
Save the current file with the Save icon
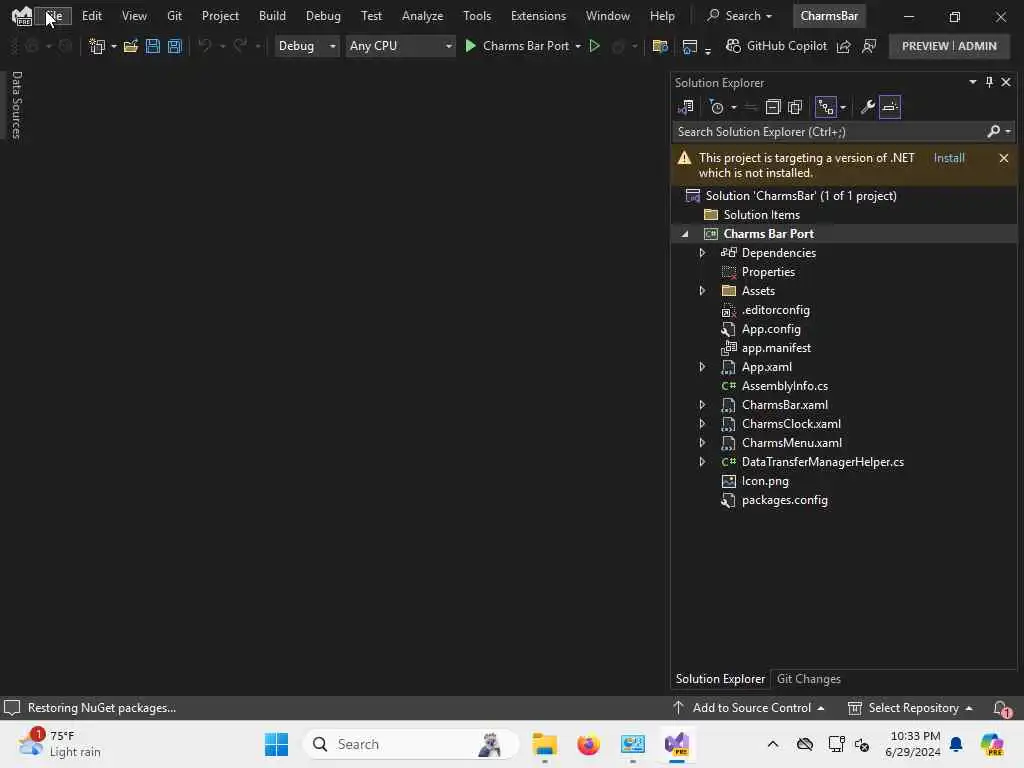pyautogui.click(x=153, y=46)
